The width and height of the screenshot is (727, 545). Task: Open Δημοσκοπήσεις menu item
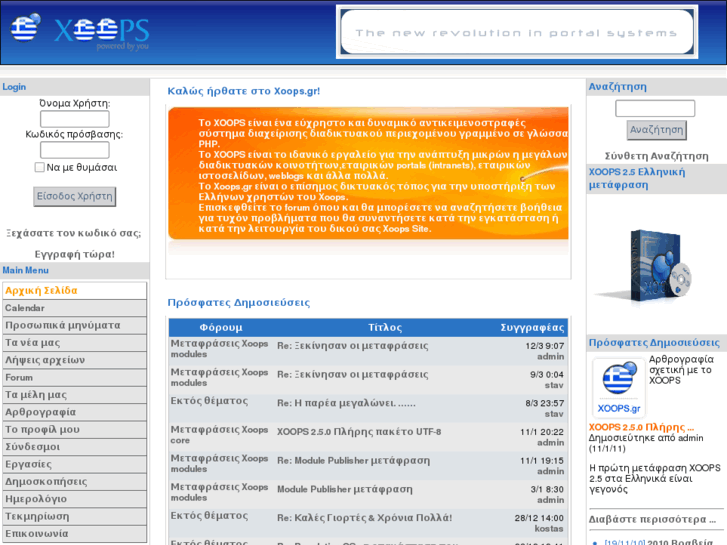coord(74,482)
